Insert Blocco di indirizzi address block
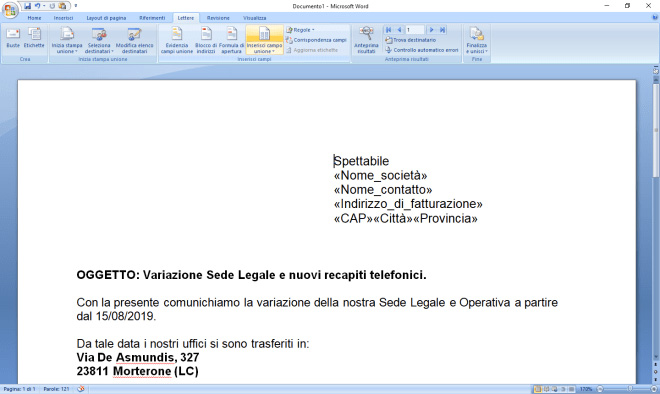The height and width of the screenshot is (394, 660). 206,40
